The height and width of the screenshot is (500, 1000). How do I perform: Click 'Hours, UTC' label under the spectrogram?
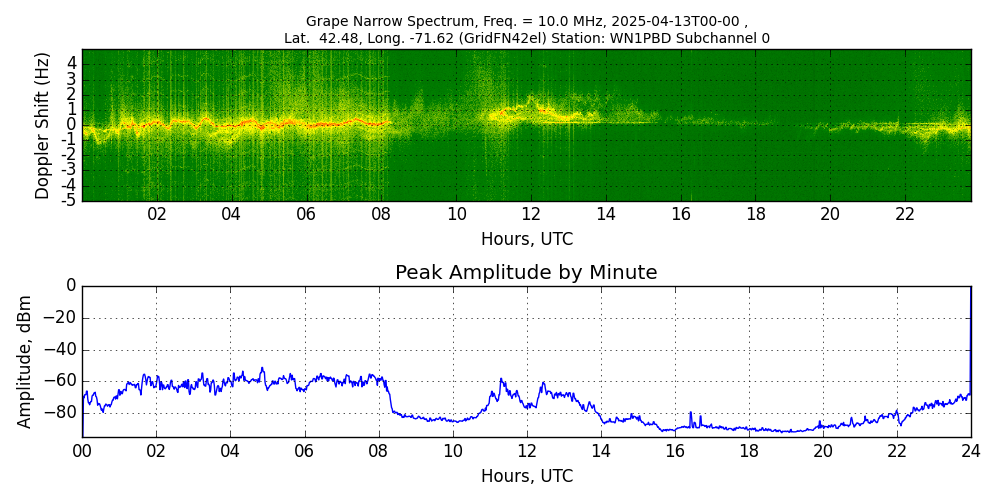[x=526, y=239]
